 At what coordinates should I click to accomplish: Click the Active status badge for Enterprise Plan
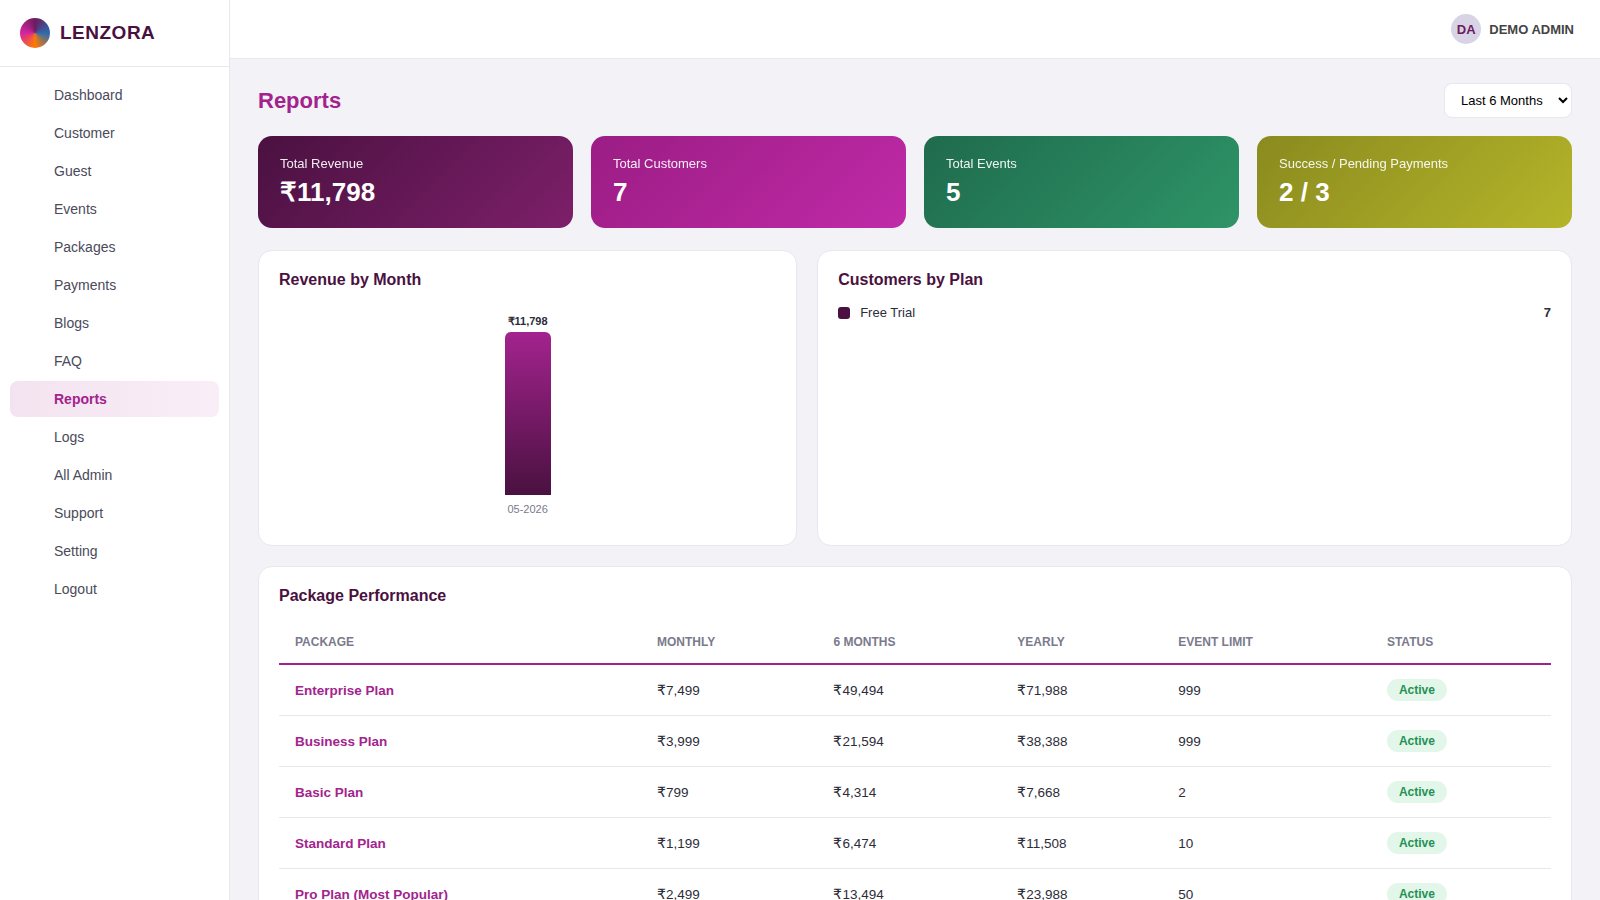pos(1417,690)
